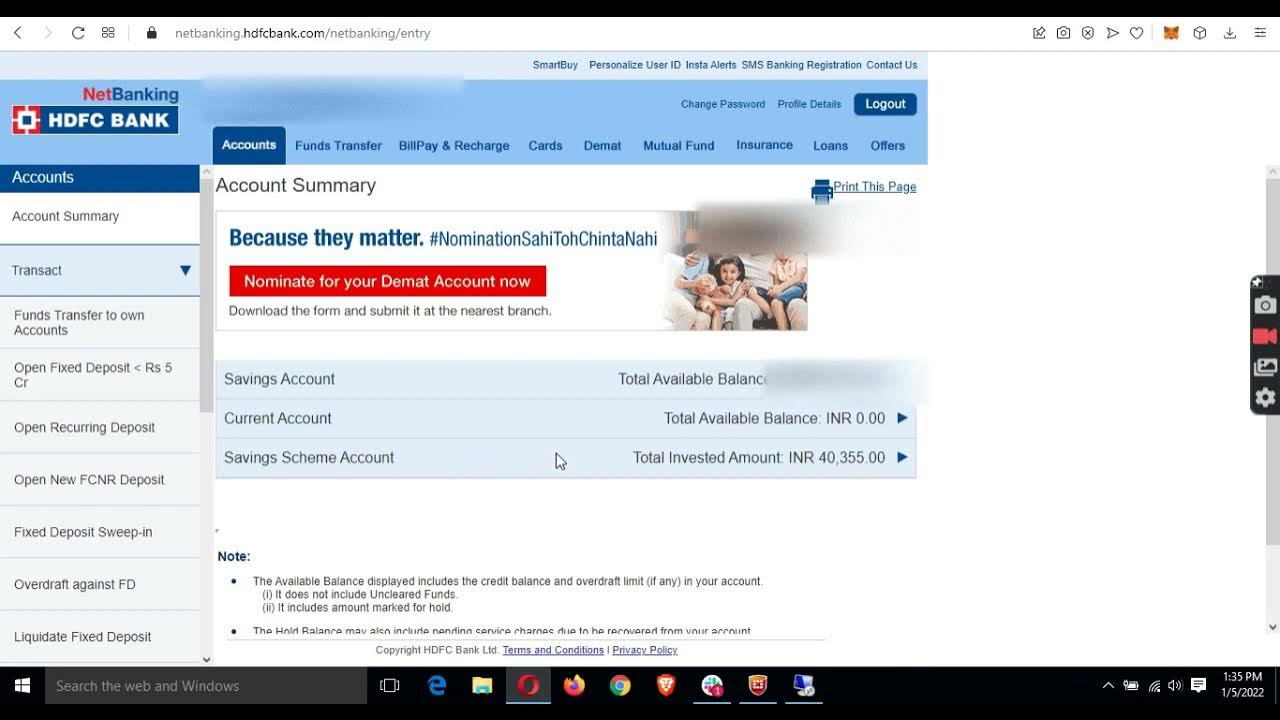Open the action center notification icon
Screen dimensions: 1280x720
click(1198, 686)
